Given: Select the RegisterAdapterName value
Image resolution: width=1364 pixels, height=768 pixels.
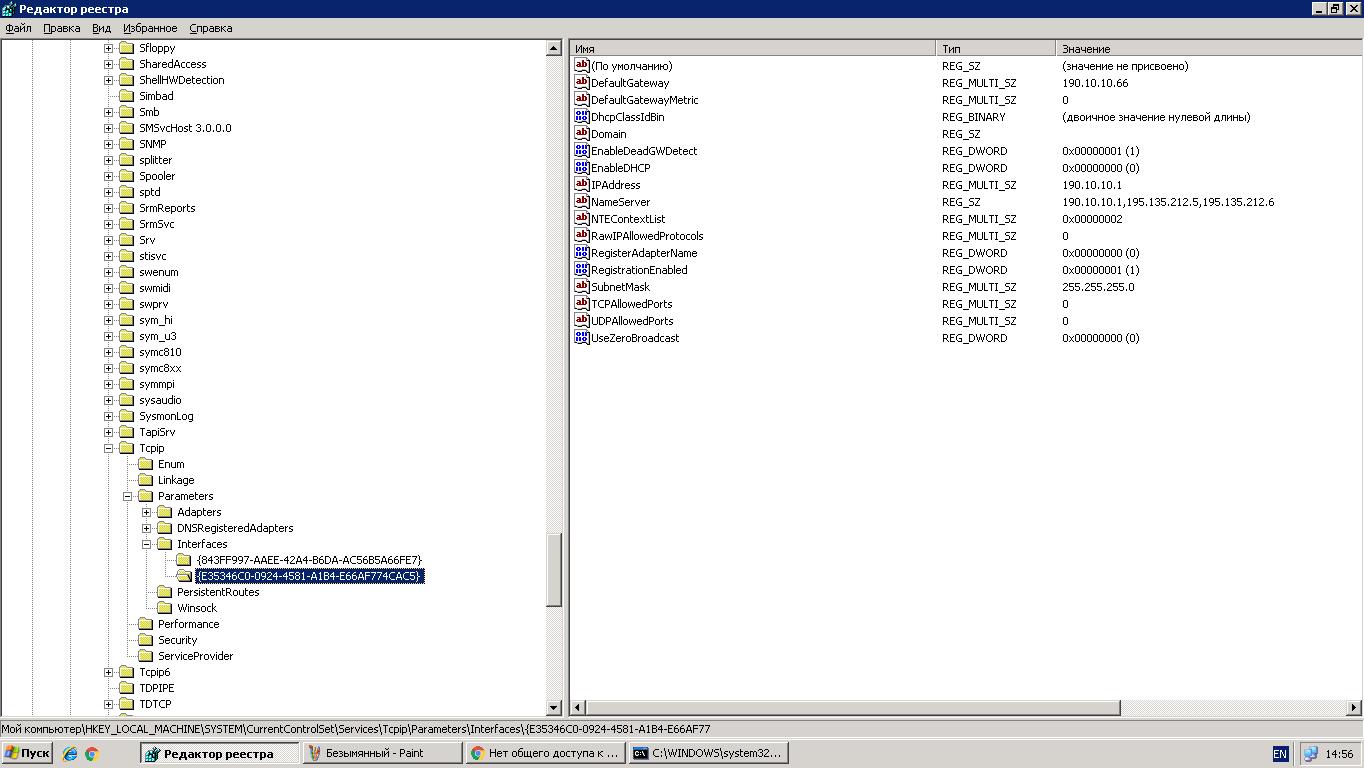Looking at the screenshot, I should tap(644, 253).
